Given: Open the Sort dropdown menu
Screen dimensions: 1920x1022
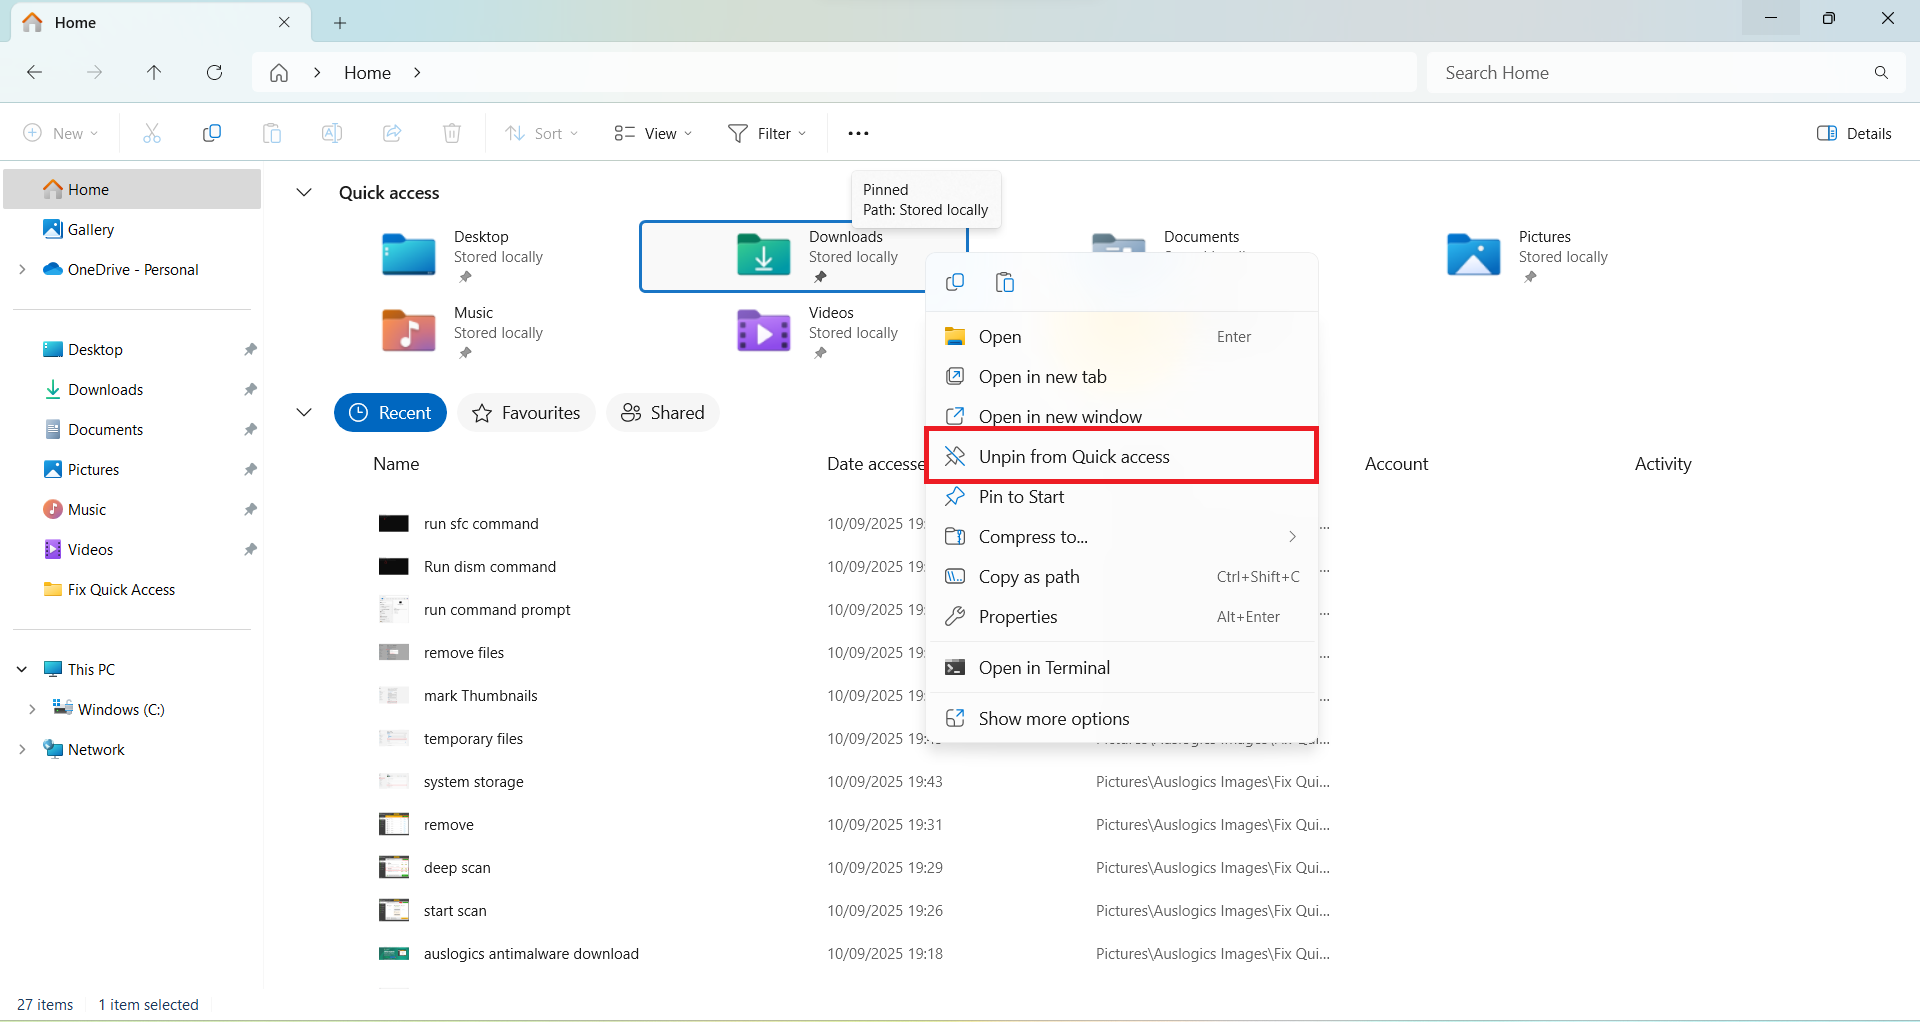Looking at the screenshot, I should point(541,132).
